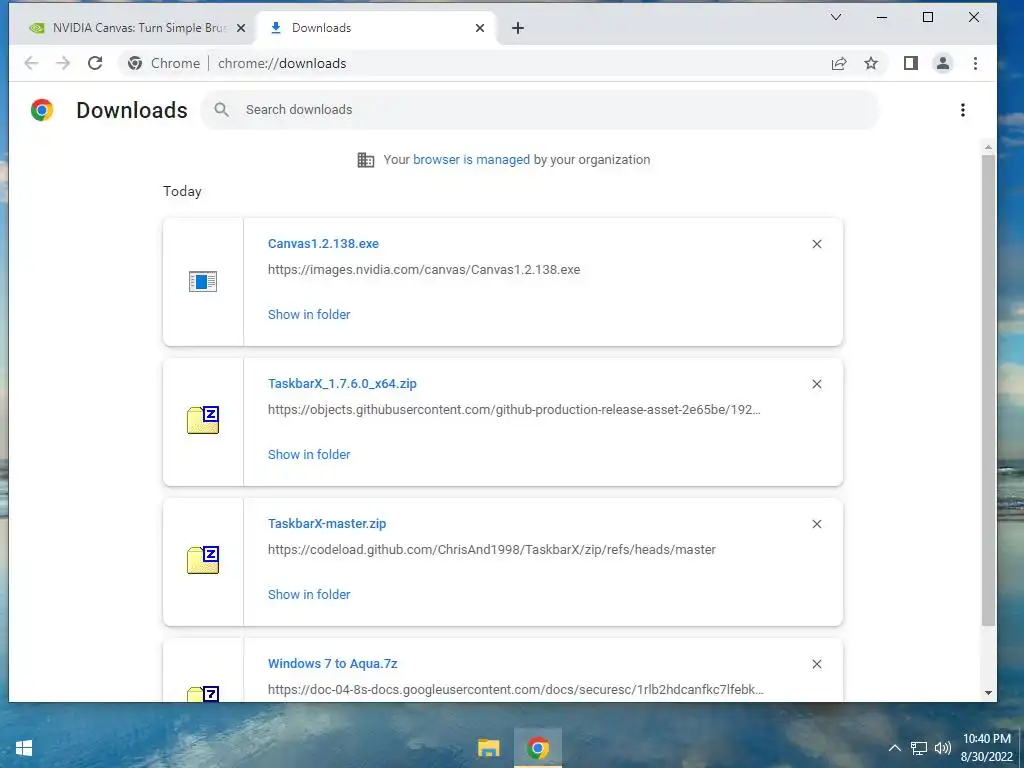Open the Windows Start menu
The width and height of the screenshot is (1024, 768).
coord(24,748)
